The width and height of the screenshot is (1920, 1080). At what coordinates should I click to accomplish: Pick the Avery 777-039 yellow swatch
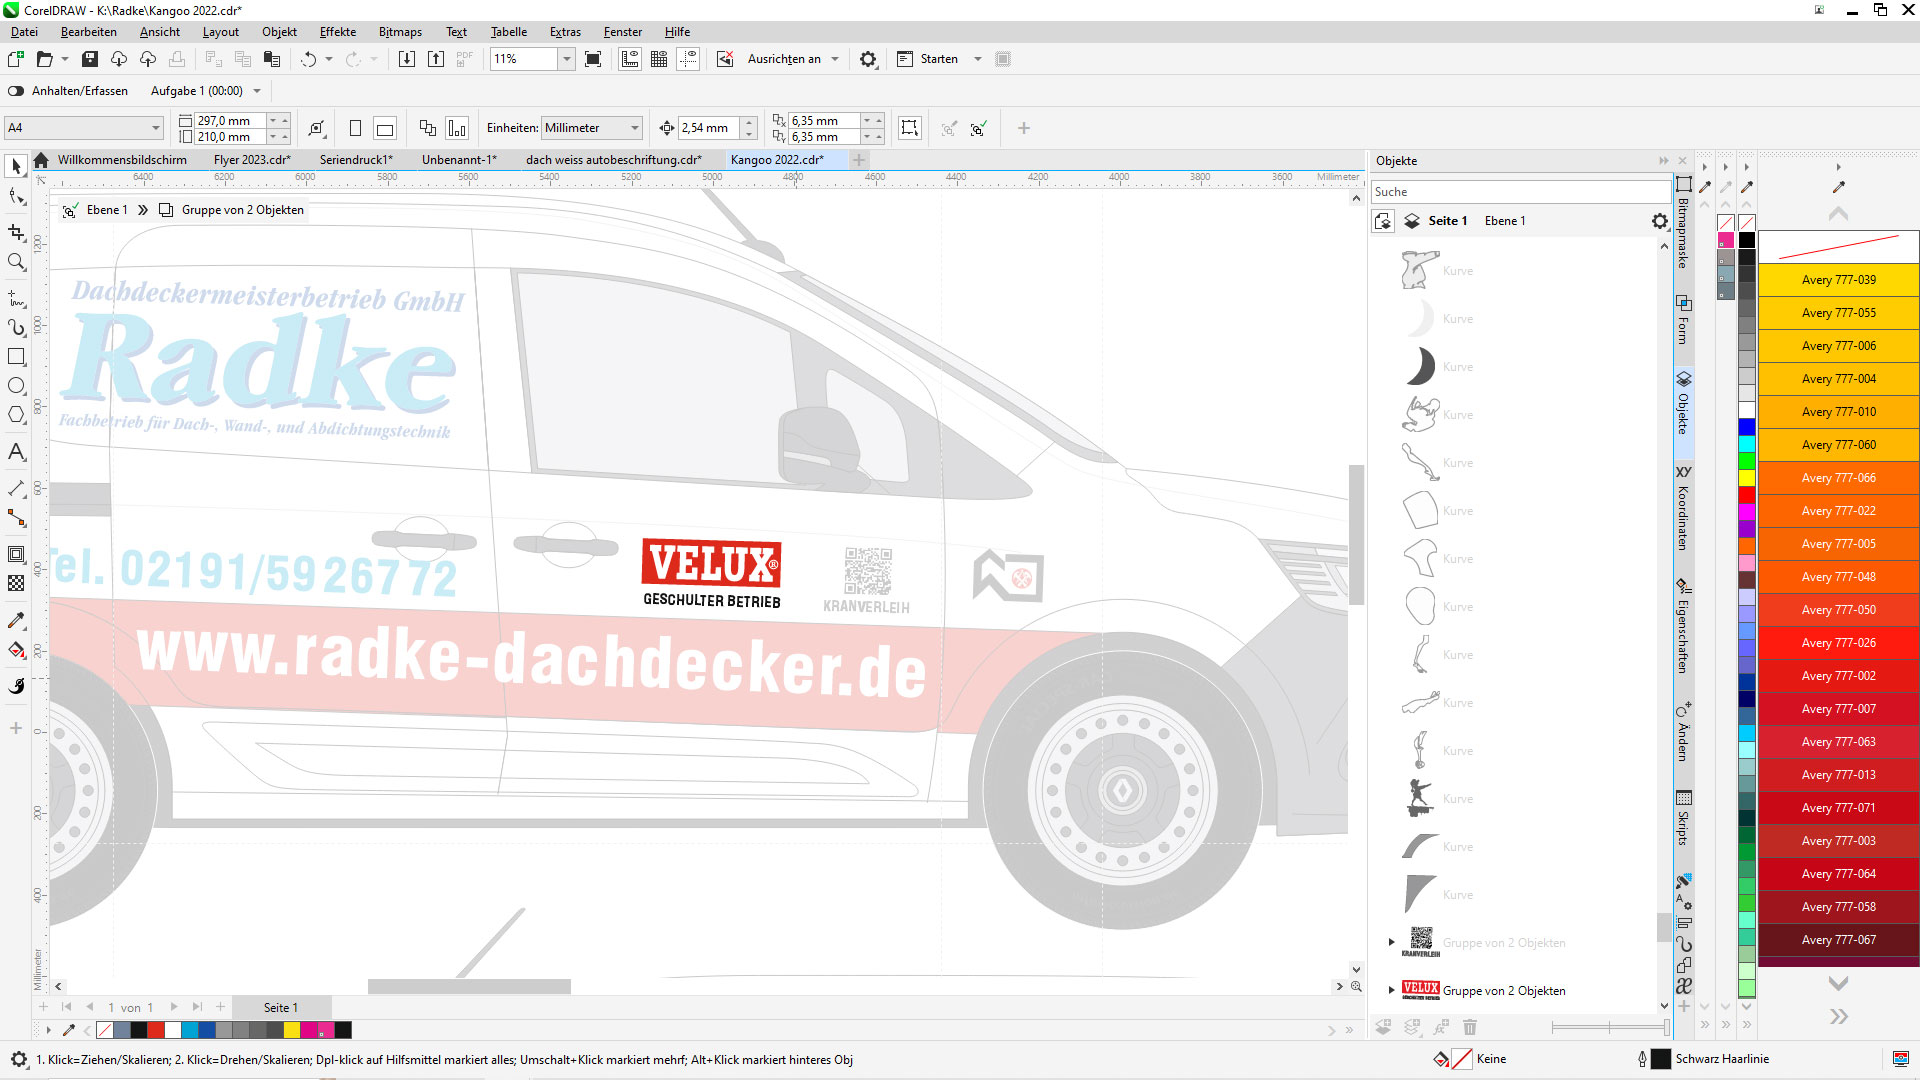pyautogui.click(x=1838, y=280)
